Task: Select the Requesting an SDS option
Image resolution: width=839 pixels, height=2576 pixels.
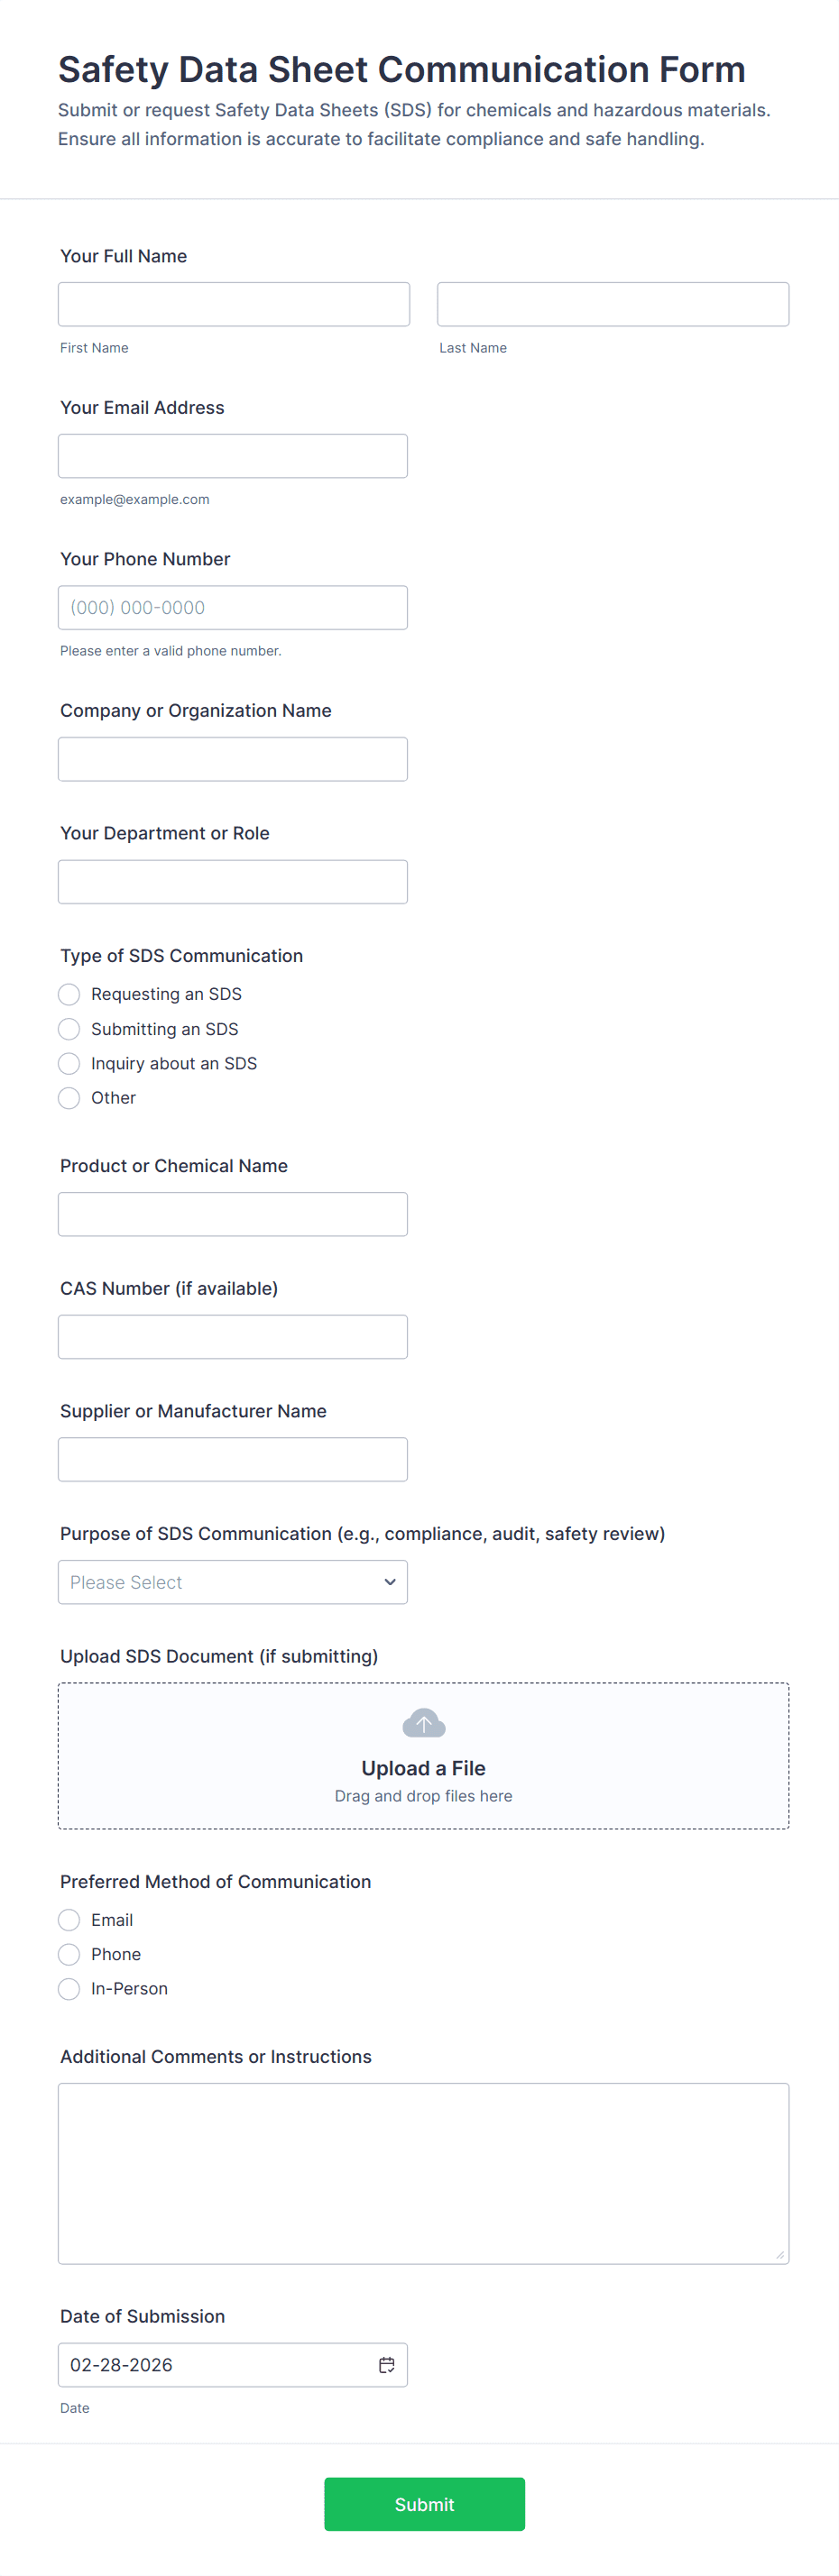Action: (x=69, y=994)
